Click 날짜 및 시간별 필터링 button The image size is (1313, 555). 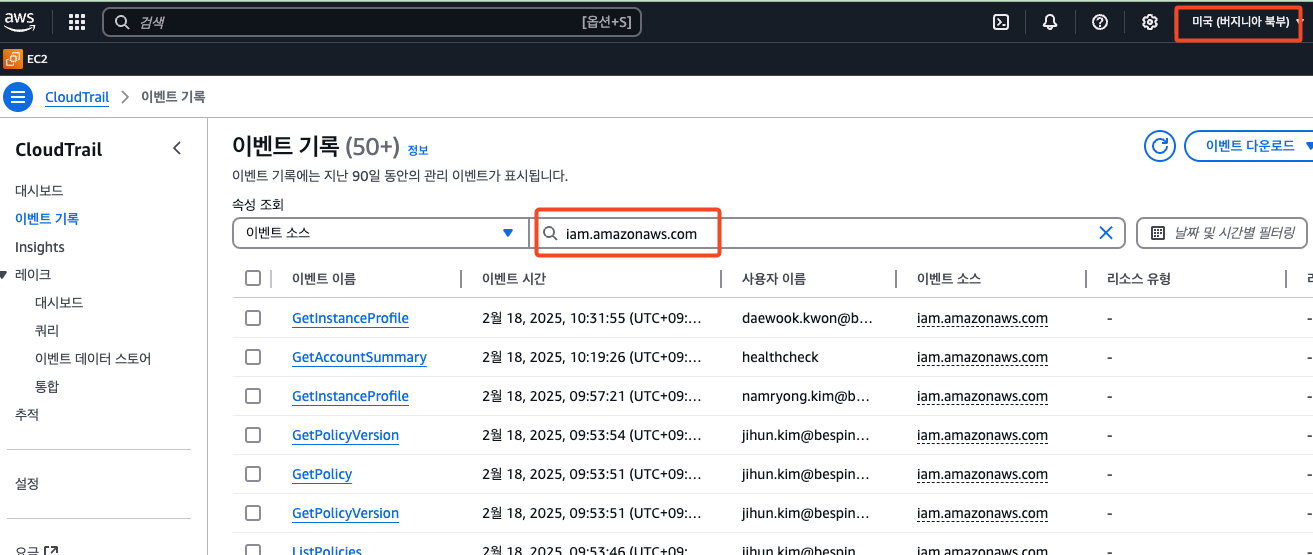click(x=1222, y=233)
